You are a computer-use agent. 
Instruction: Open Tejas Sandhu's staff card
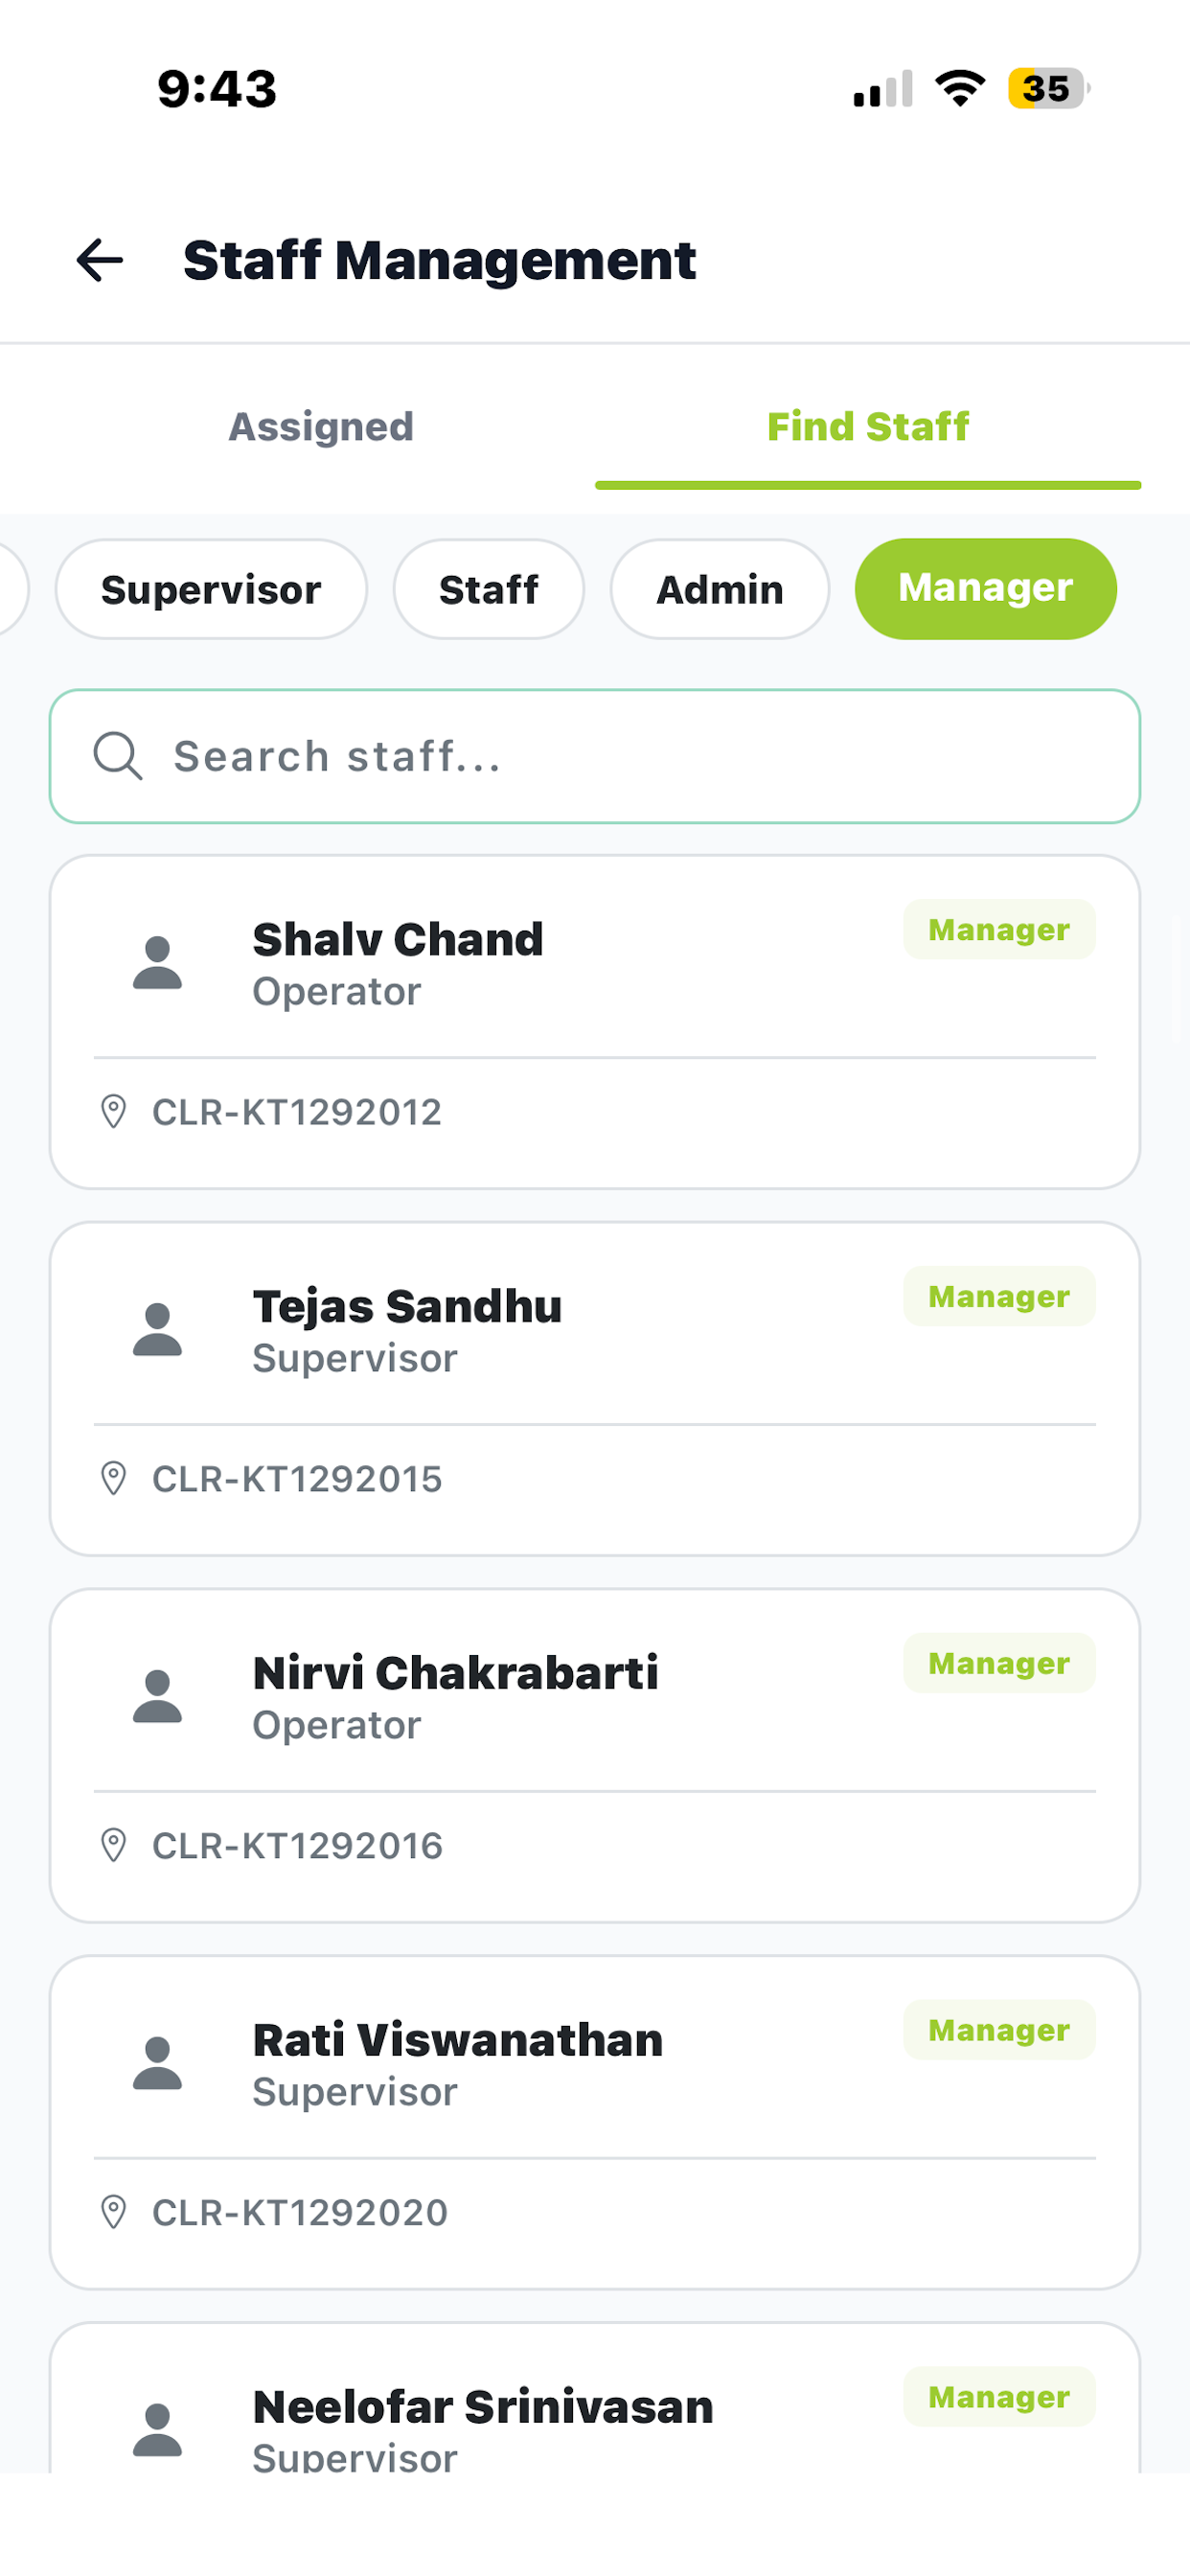point(595,1389)
